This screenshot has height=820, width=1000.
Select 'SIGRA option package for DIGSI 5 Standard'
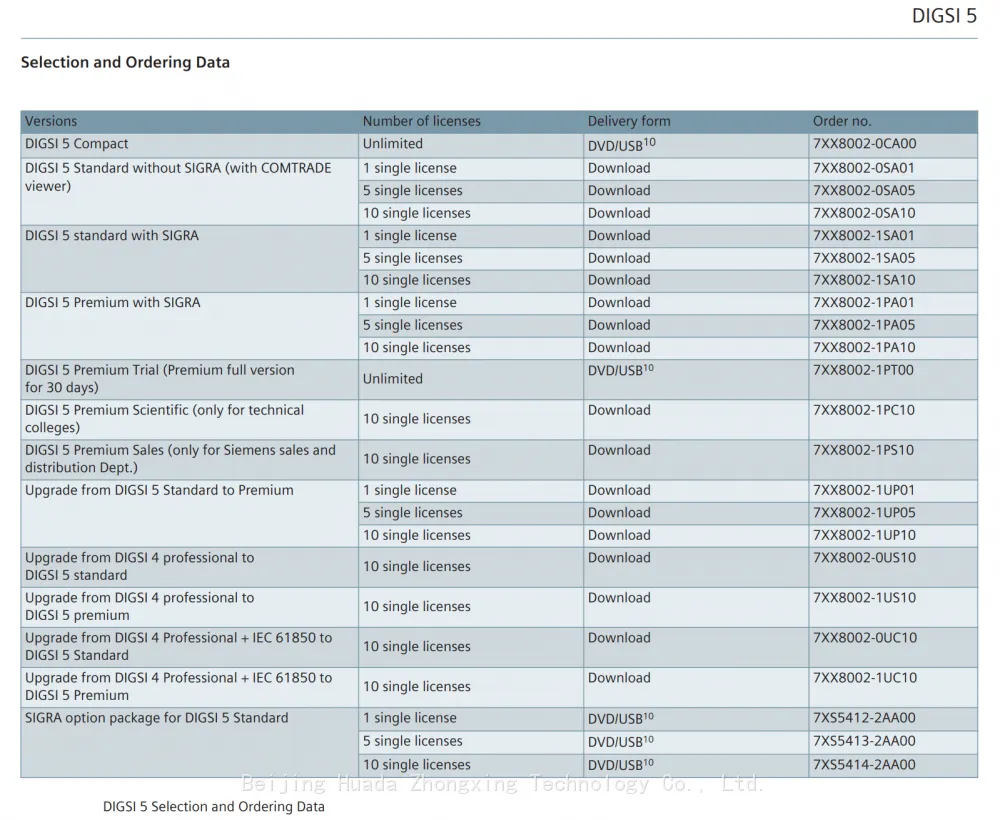coord(189,742)
